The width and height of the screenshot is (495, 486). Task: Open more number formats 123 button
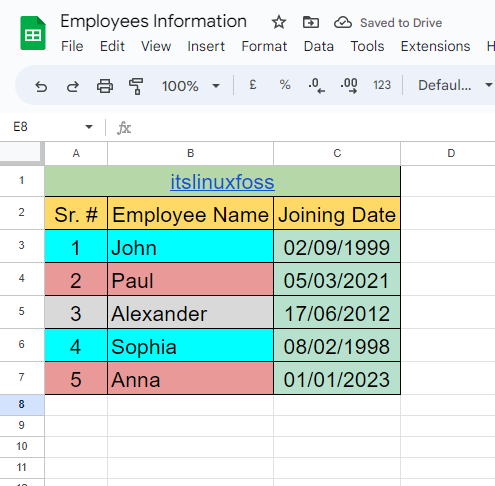(x=382, y=85)
